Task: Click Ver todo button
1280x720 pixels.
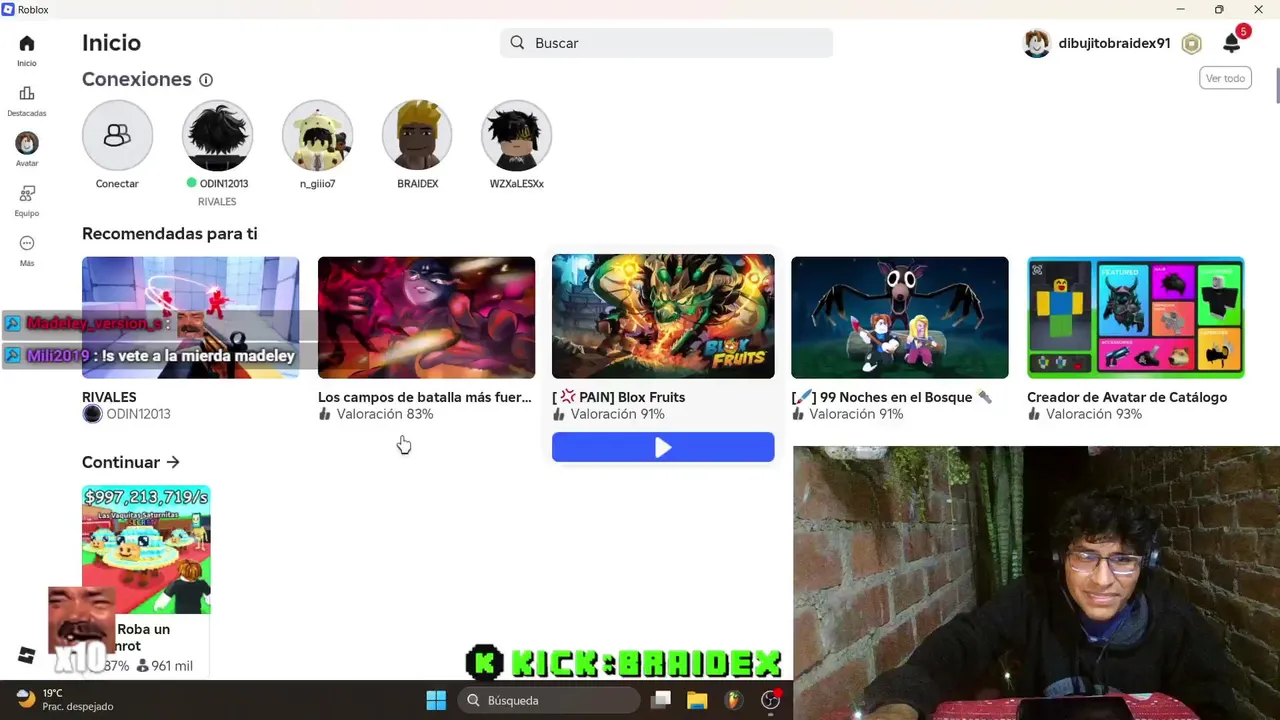Action: (x=1225, y=78)
